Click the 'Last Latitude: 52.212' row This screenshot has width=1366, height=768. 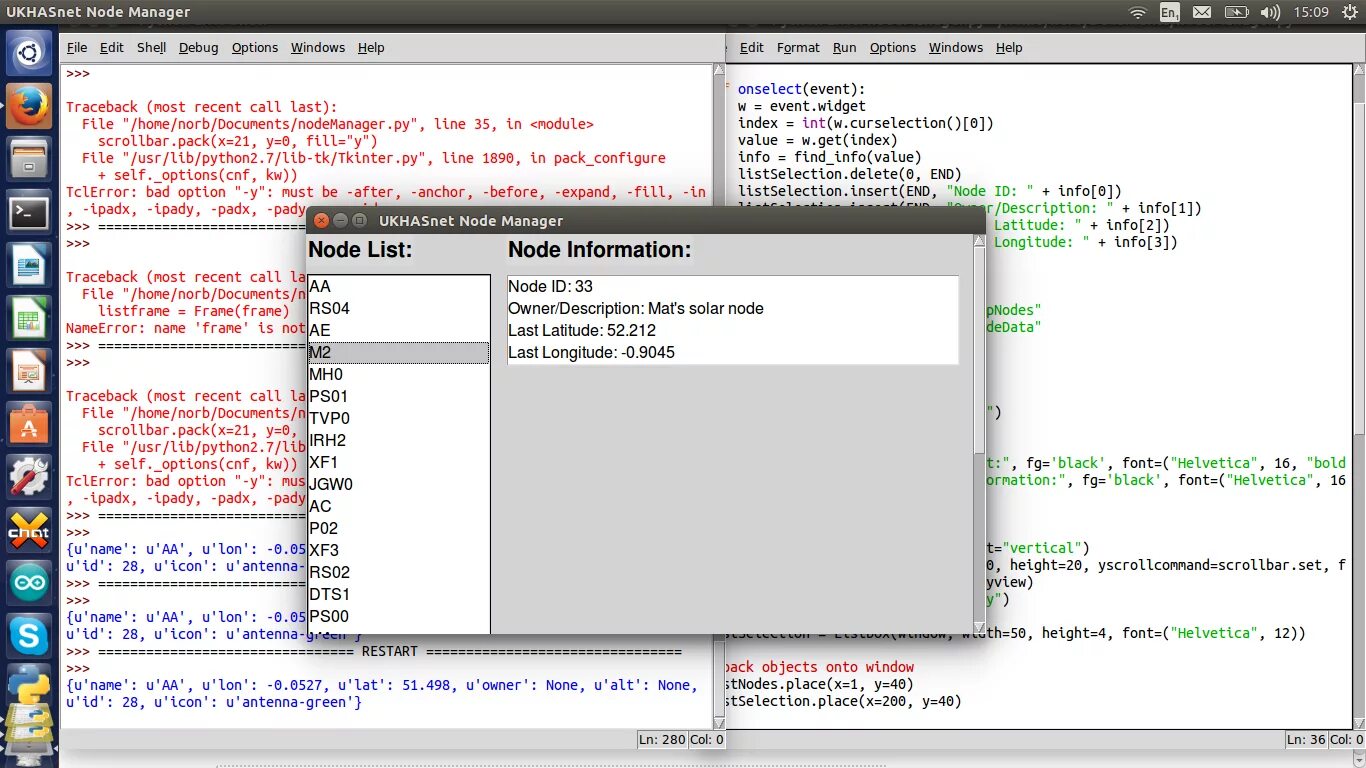[x=733, y=330]
